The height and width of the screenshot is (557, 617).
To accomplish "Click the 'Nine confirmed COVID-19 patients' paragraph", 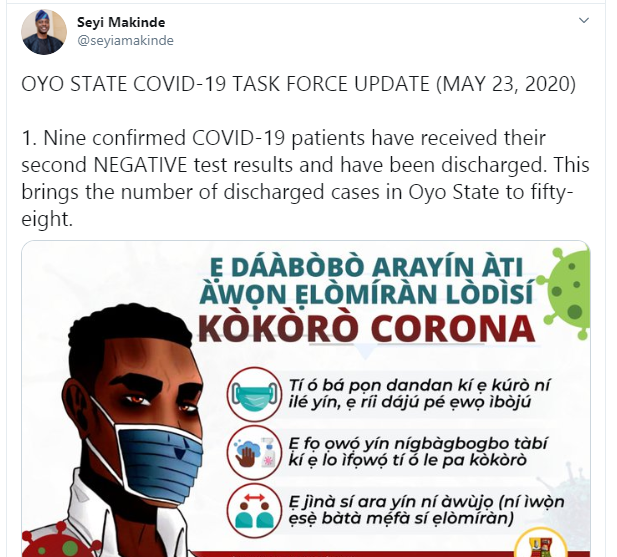I will (305, 179).
